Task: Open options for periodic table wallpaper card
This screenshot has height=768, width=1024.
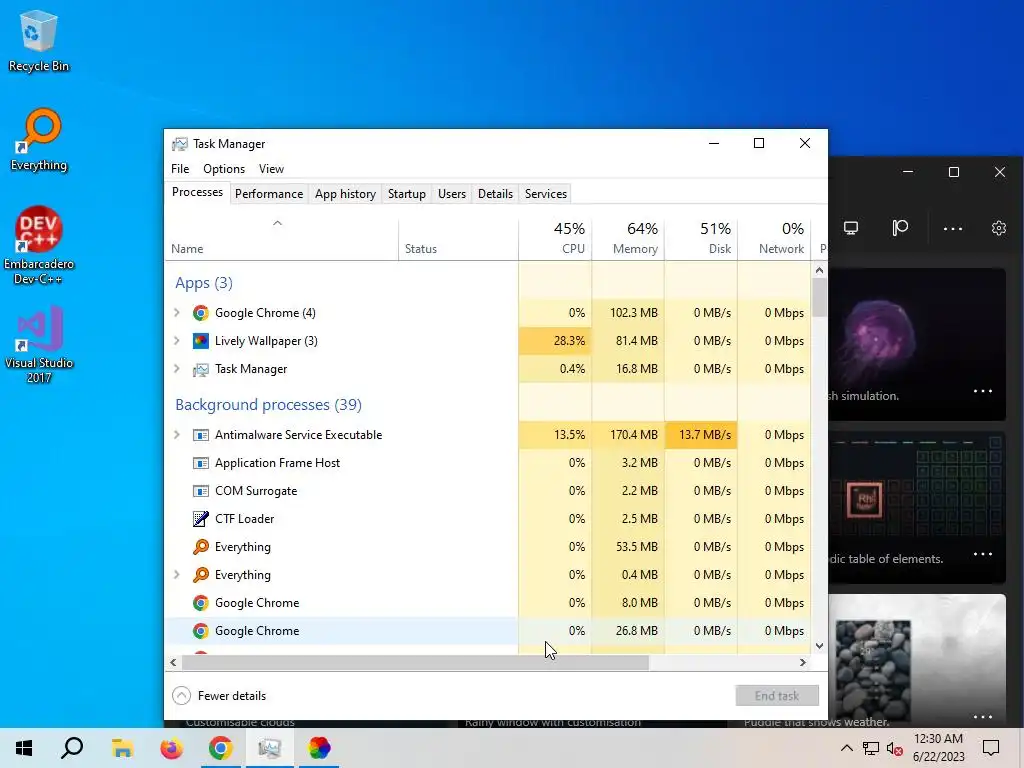Action: 983,554
